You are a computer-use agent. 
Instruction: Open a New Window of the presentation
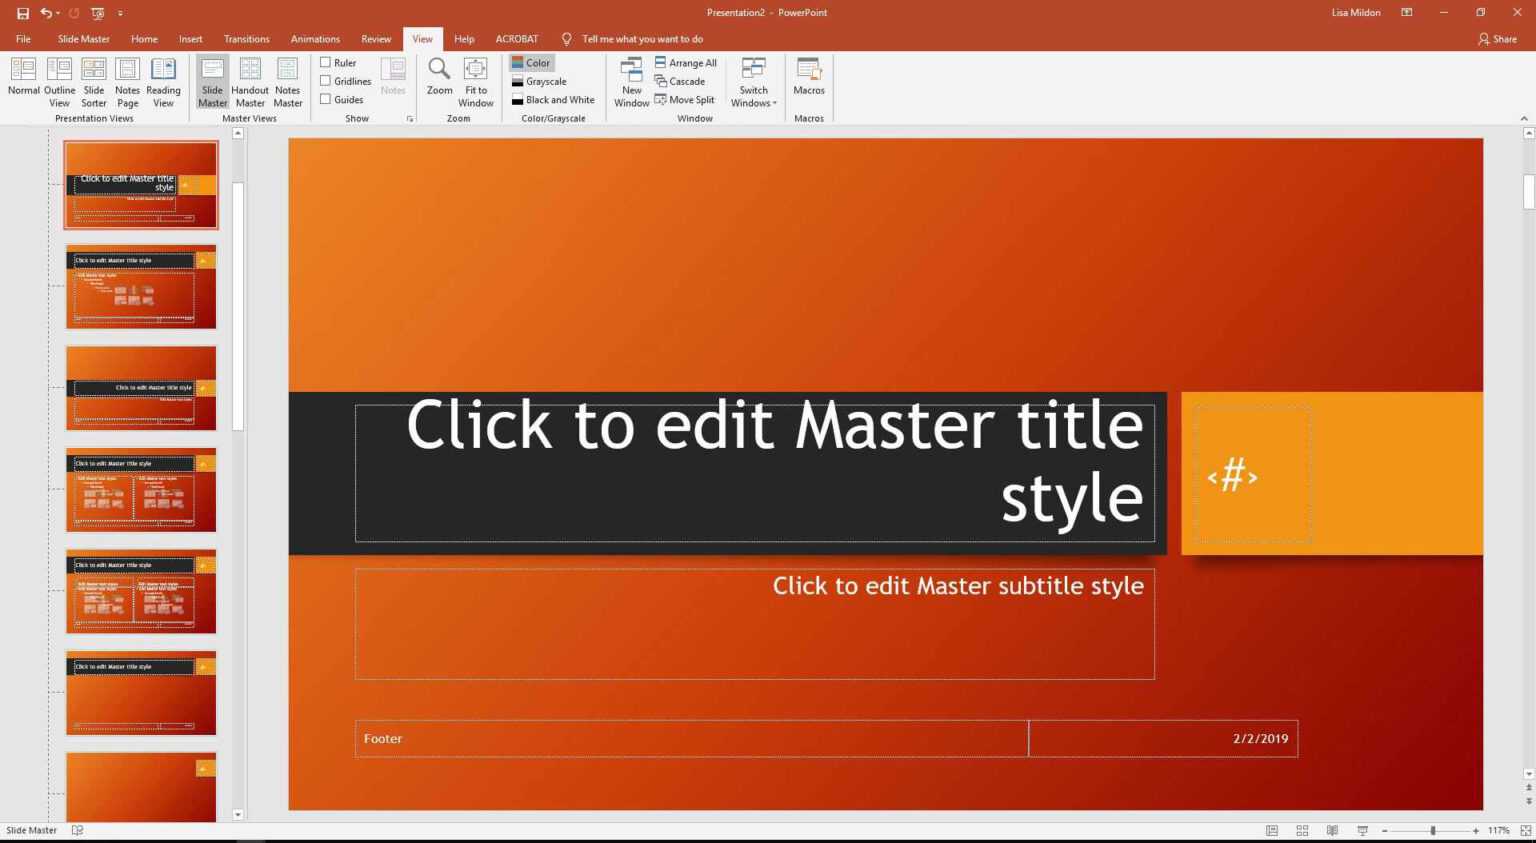pos(631,80)
